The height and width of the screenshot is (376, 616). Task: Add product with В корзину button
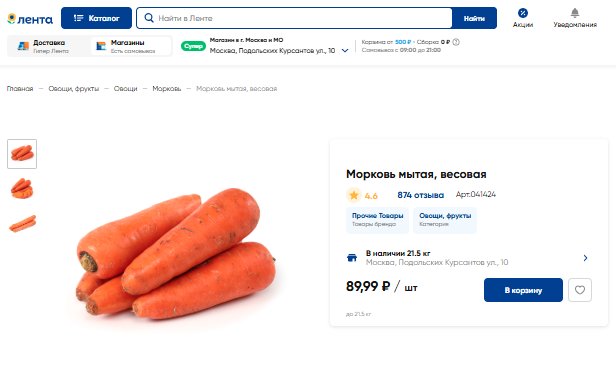tap(523, 290)
